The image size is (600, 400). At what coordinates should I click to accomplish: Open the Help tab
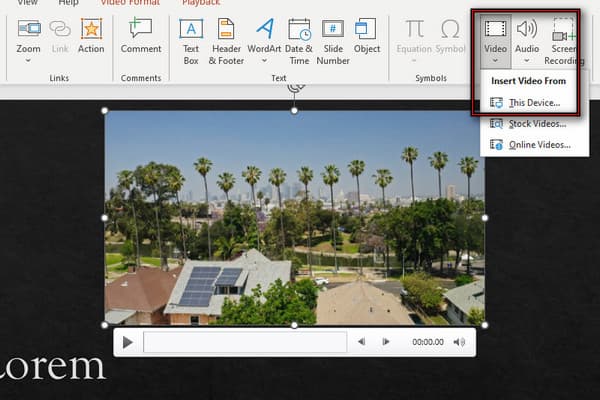point(68,3)
